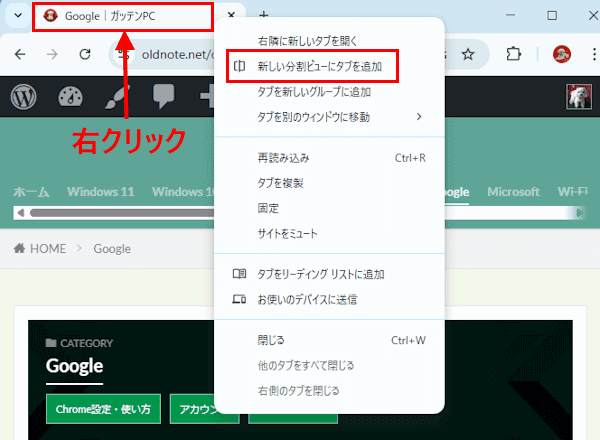Open the ホーム navigation link
The height and width of the screenshot is (440, 600).
click(x=31, y=192)
